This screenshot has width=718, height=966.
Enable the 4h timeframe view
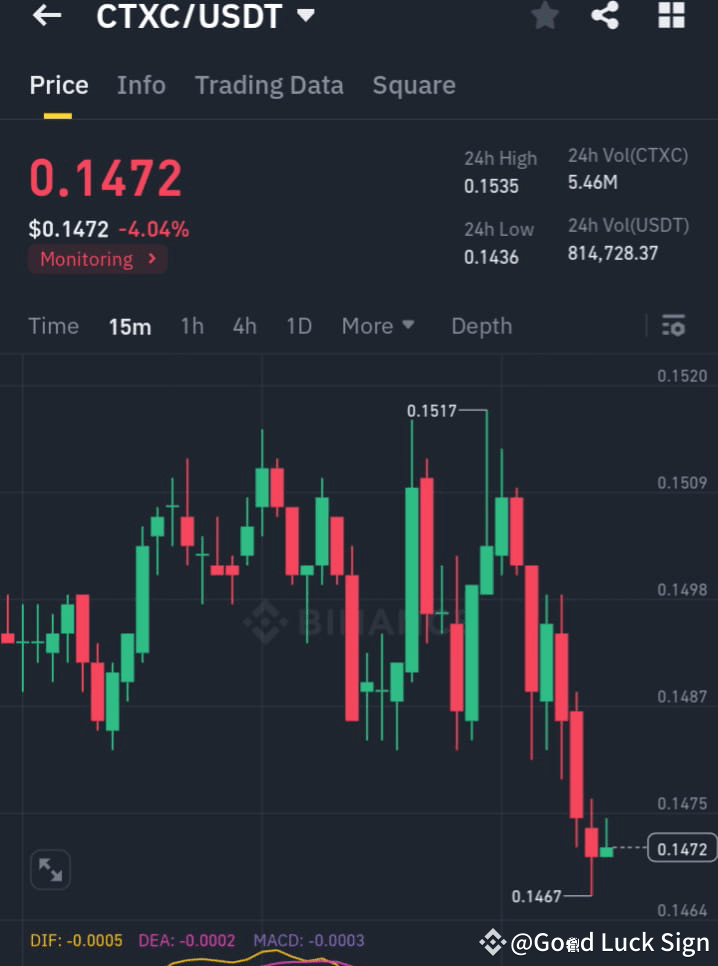click(x=244, y=326)
